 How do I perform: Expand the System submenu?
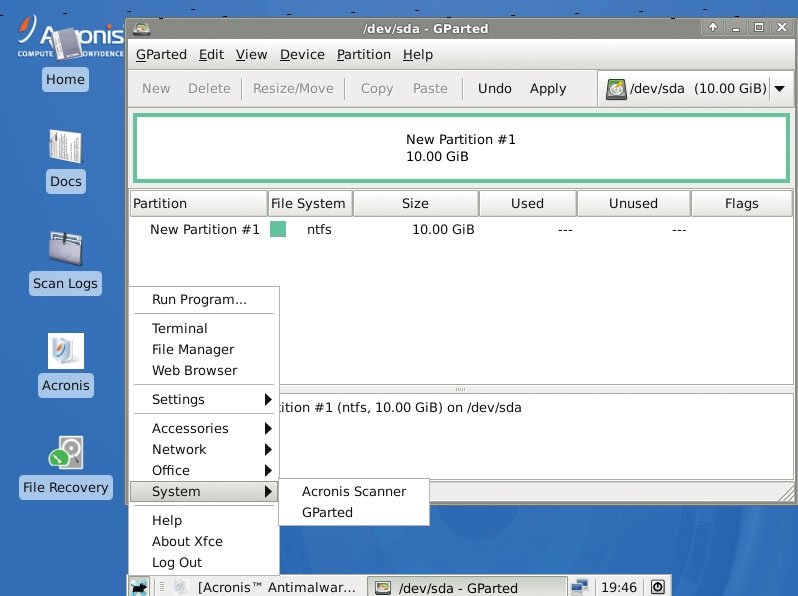coord(204,491)
